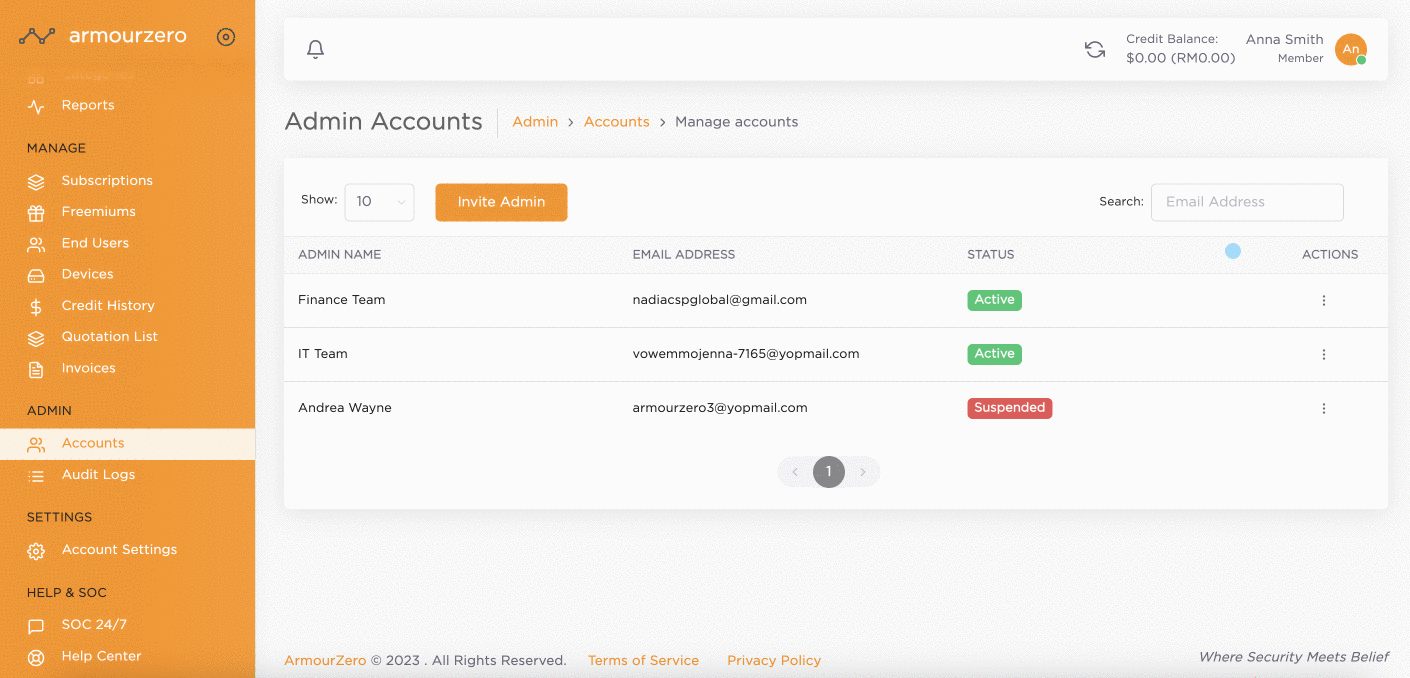This screenshot has width=1410, height=678.
Task: Click the armourzero logo icon
Action: point(37,36)
